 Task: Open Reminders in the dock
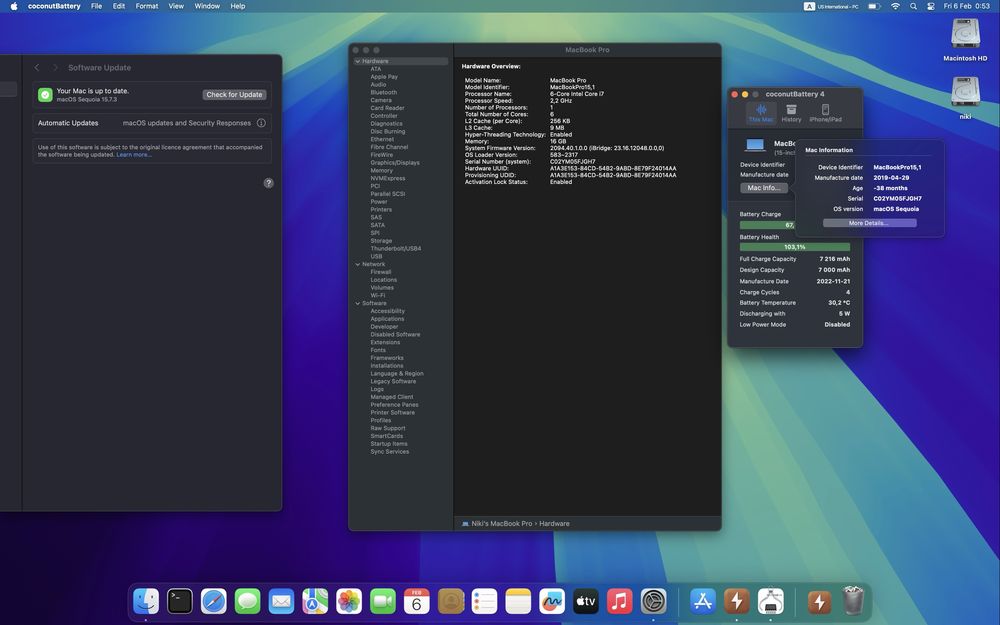tap(484, 601)
